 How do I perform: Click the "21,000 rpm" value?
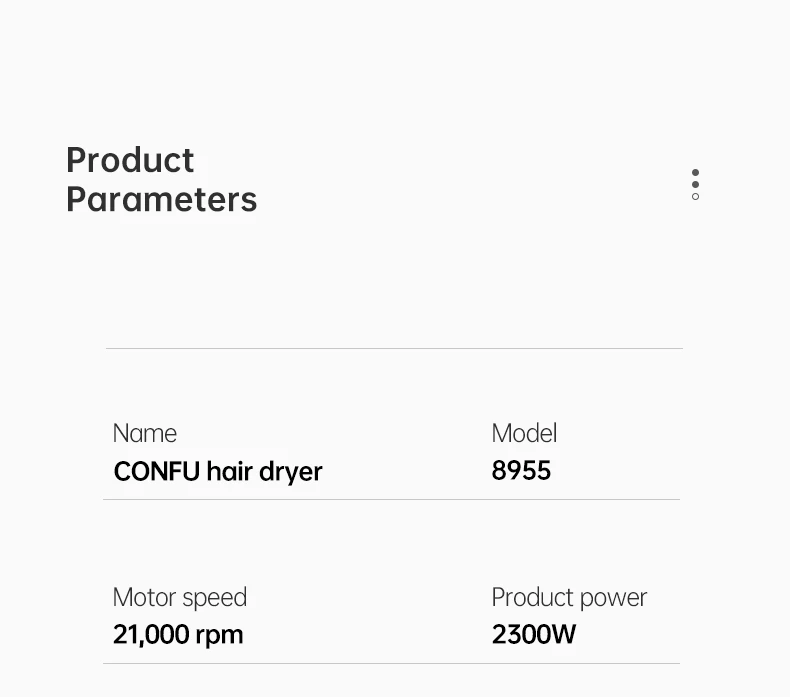coord(178,635)
